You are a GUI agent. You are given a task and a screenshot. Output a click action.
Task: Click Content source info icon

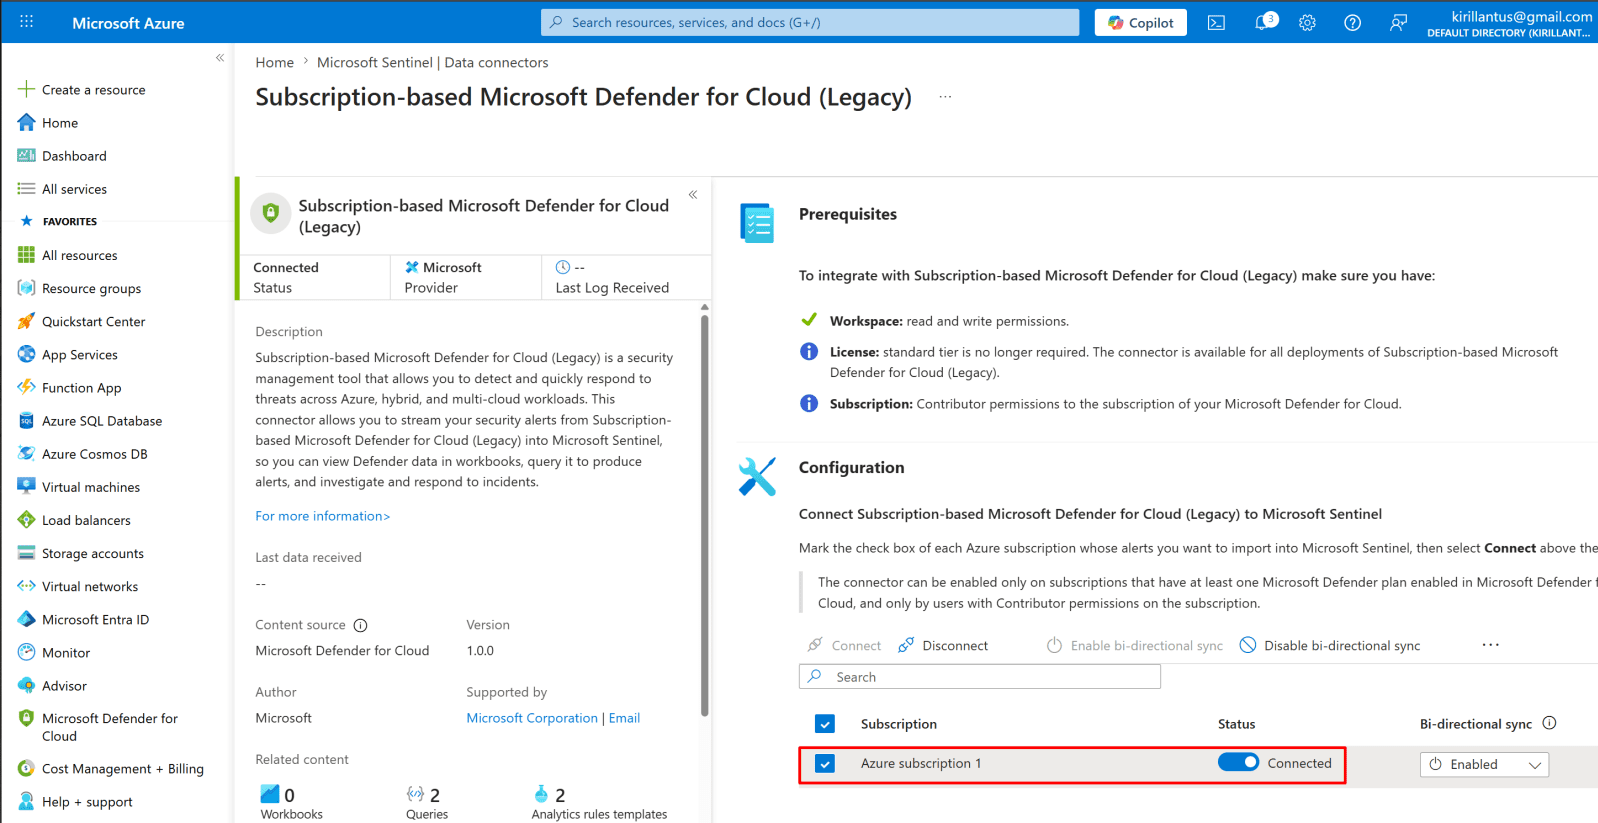361,625
